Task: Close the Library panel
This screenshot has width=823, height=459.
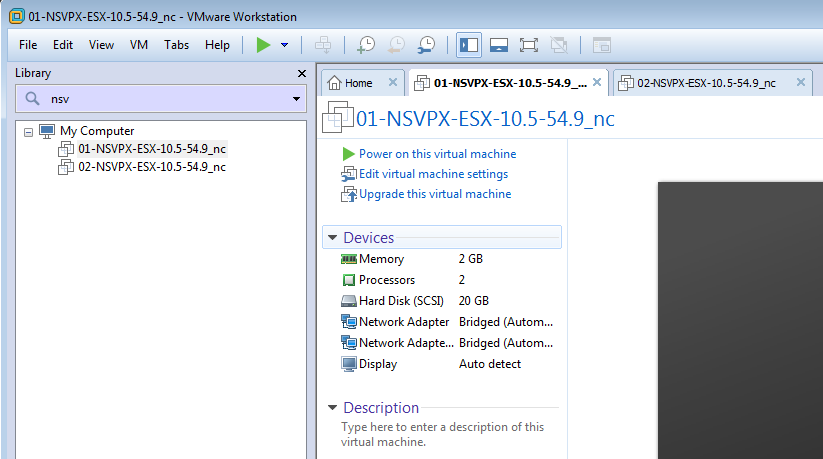Action: coord(302,74)
